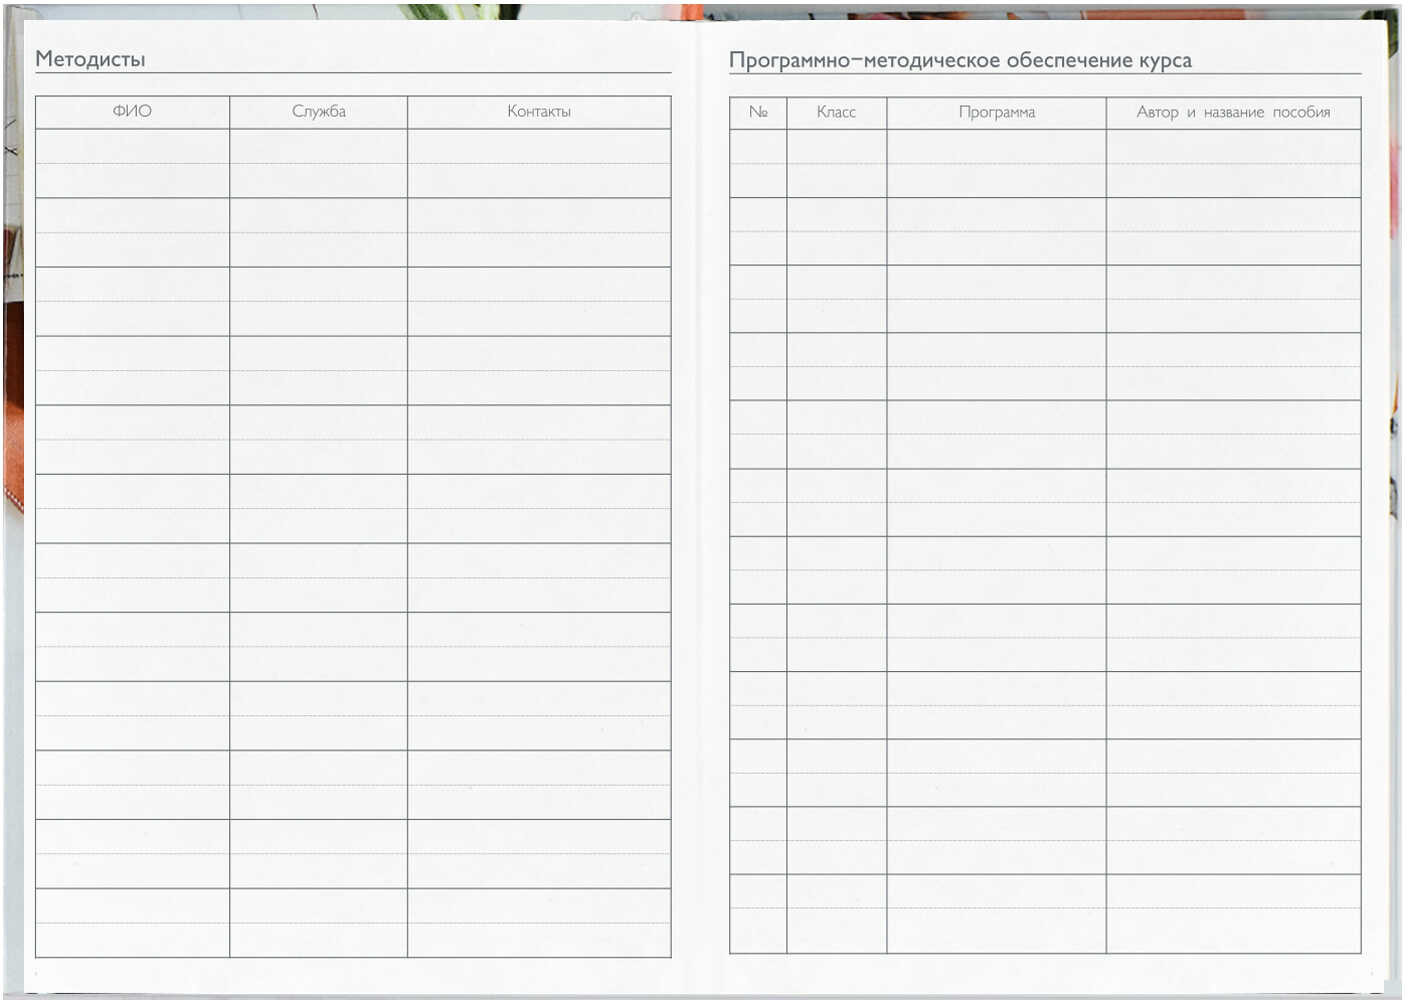Screen dimensions: 1408x1000
Task: Select the "ФИО" column header
Action: [132, 111]
